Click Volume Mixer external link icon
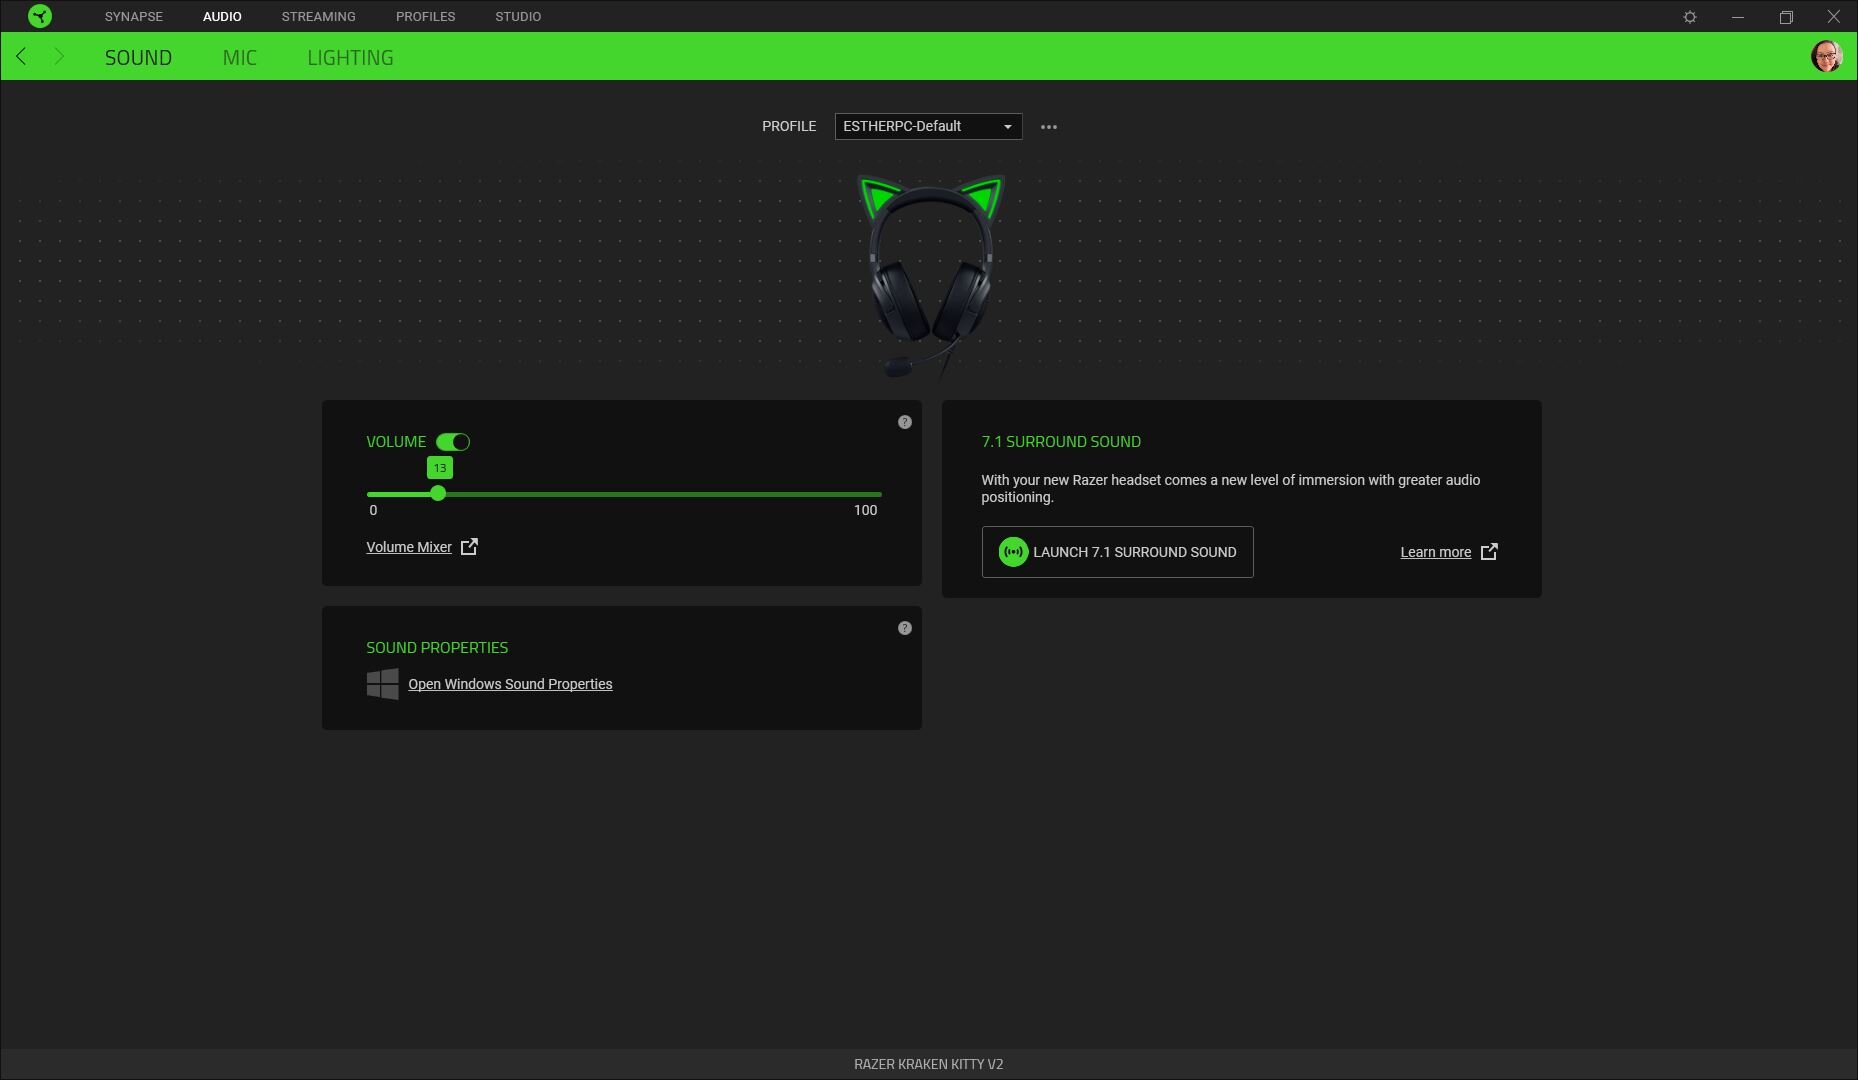 coord(469,546)
